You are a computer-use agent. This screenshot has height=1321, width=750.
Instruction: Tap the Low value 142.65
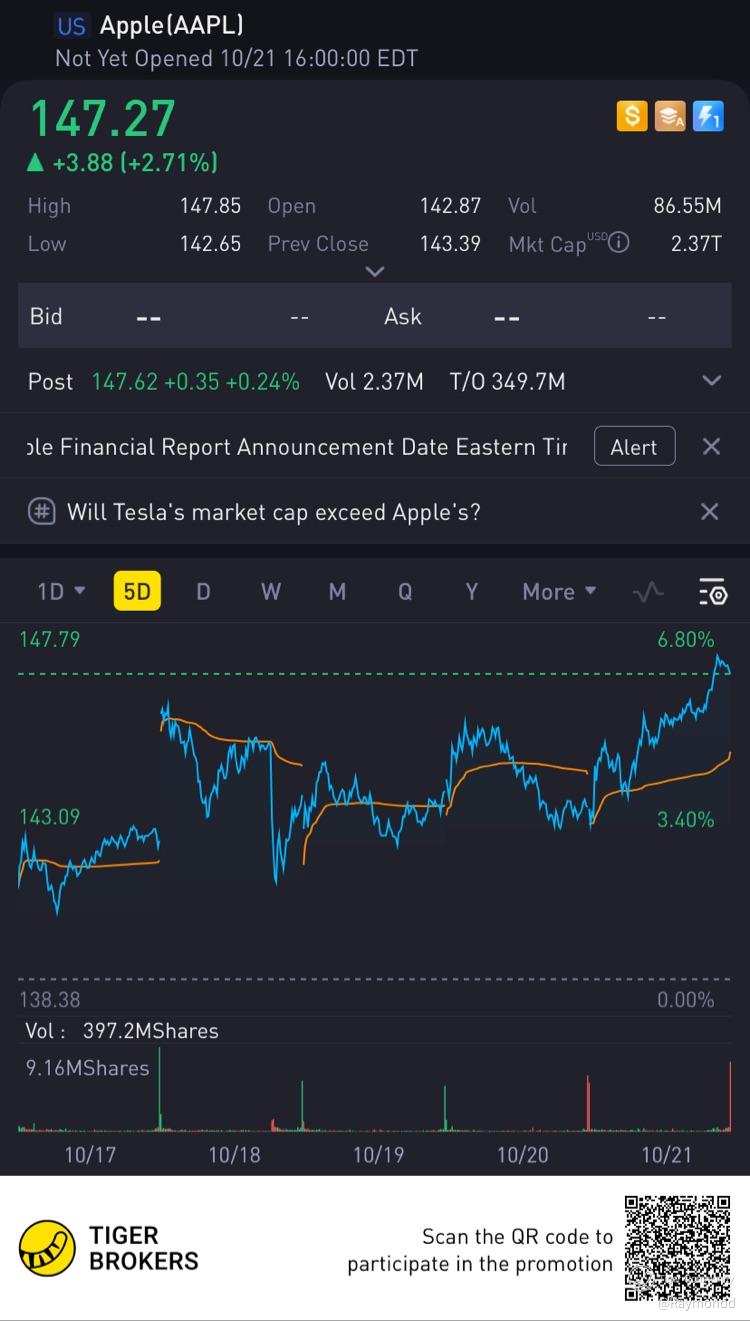click(210, 243)
